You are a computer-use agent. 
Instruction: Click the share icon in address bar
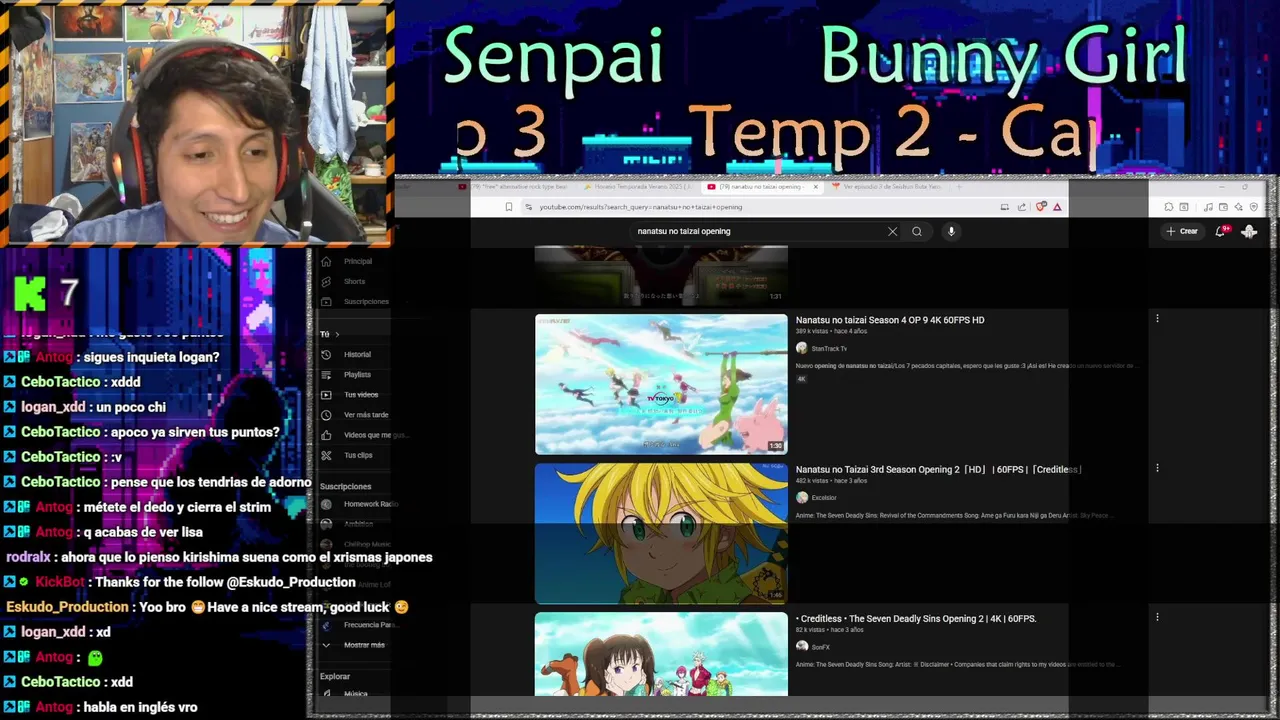1022,207
